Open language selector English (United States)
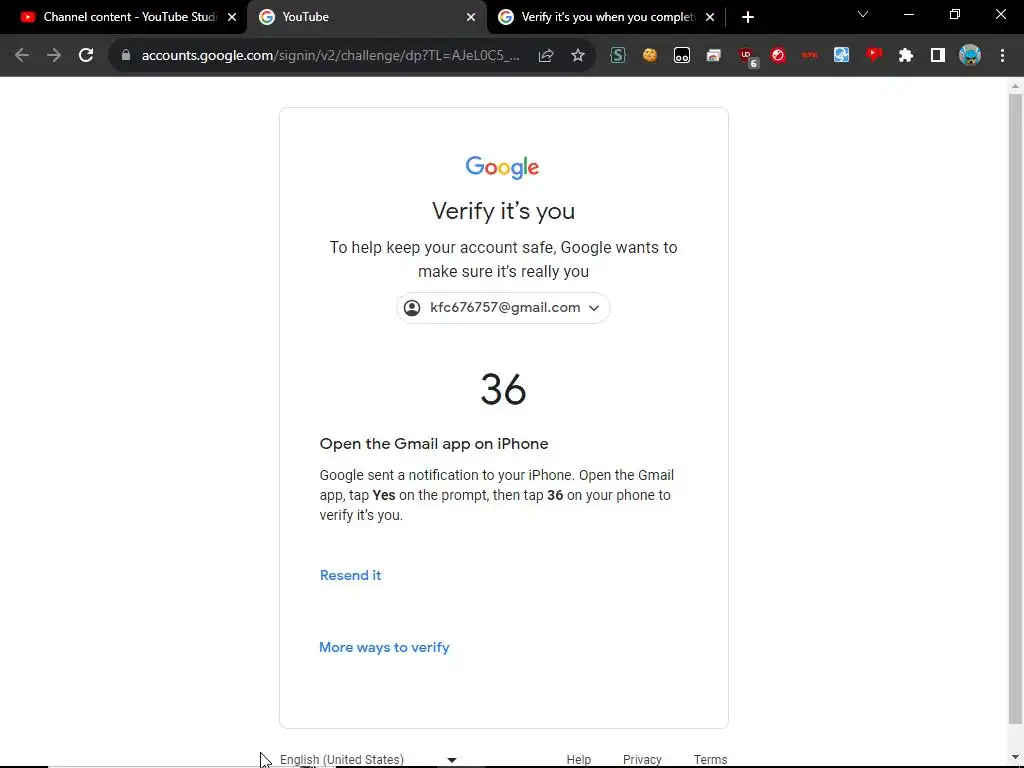The width and height of the screenshot is (1024, 768). pyautogui.click(x=368, y=760)
